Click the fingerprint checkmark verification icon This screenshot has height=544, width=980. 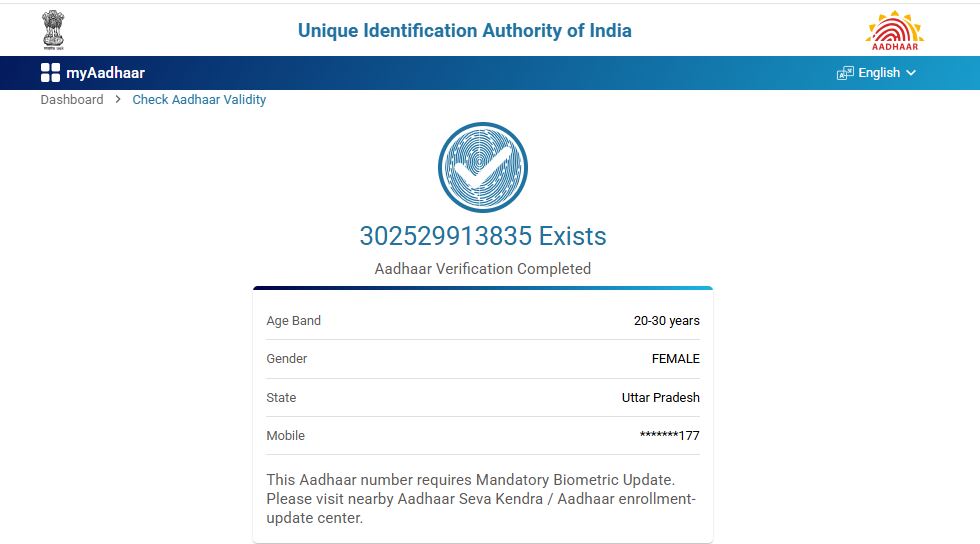(482, 167)
